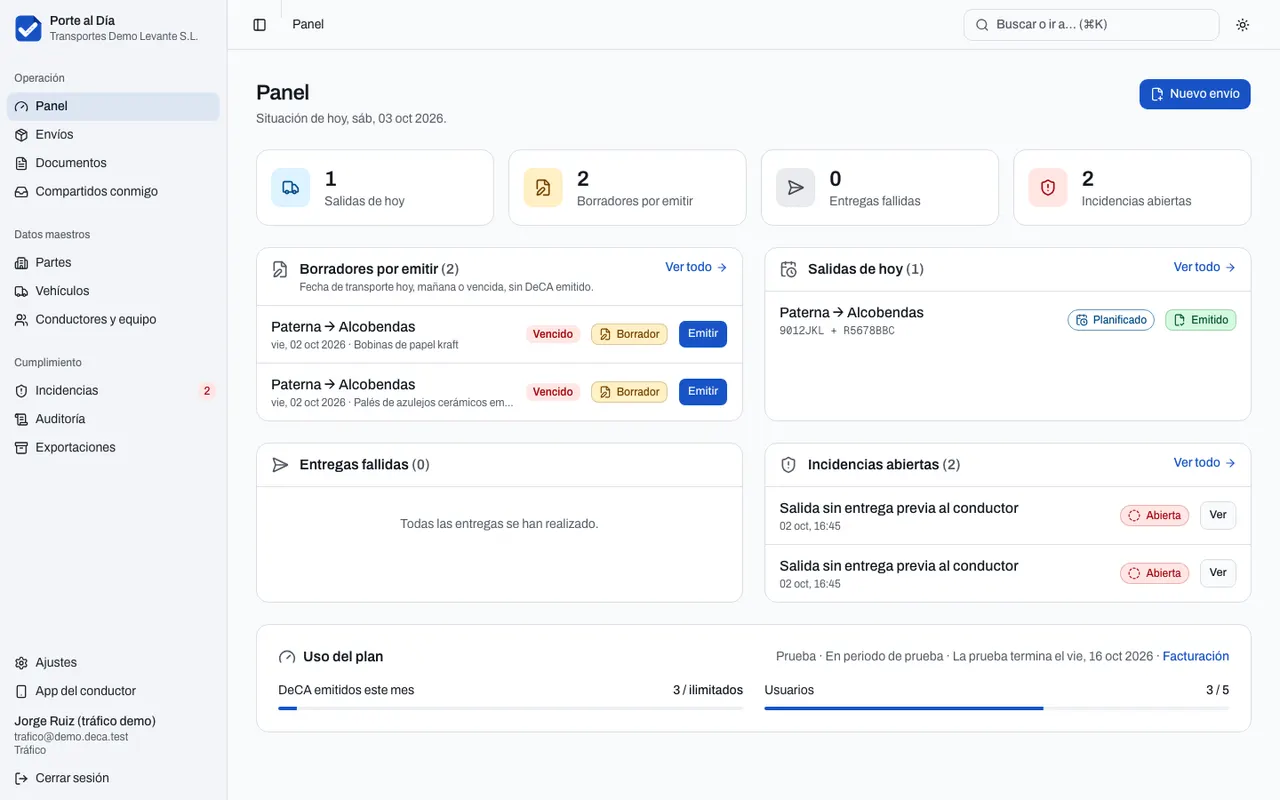Click the magnifier icon in the search box
Screen dimensions: 1280x800
point(982,25)
